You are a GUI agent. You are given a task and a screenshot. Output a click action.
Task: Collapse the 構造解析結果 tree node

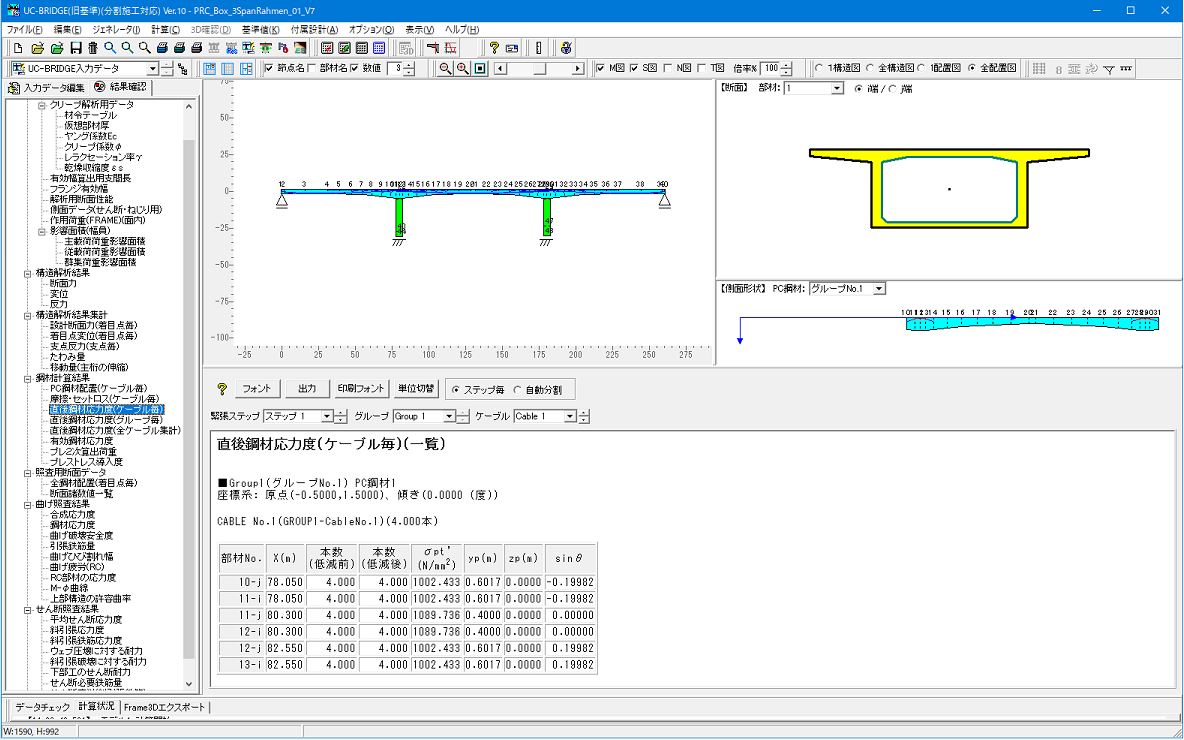point(28,273)
